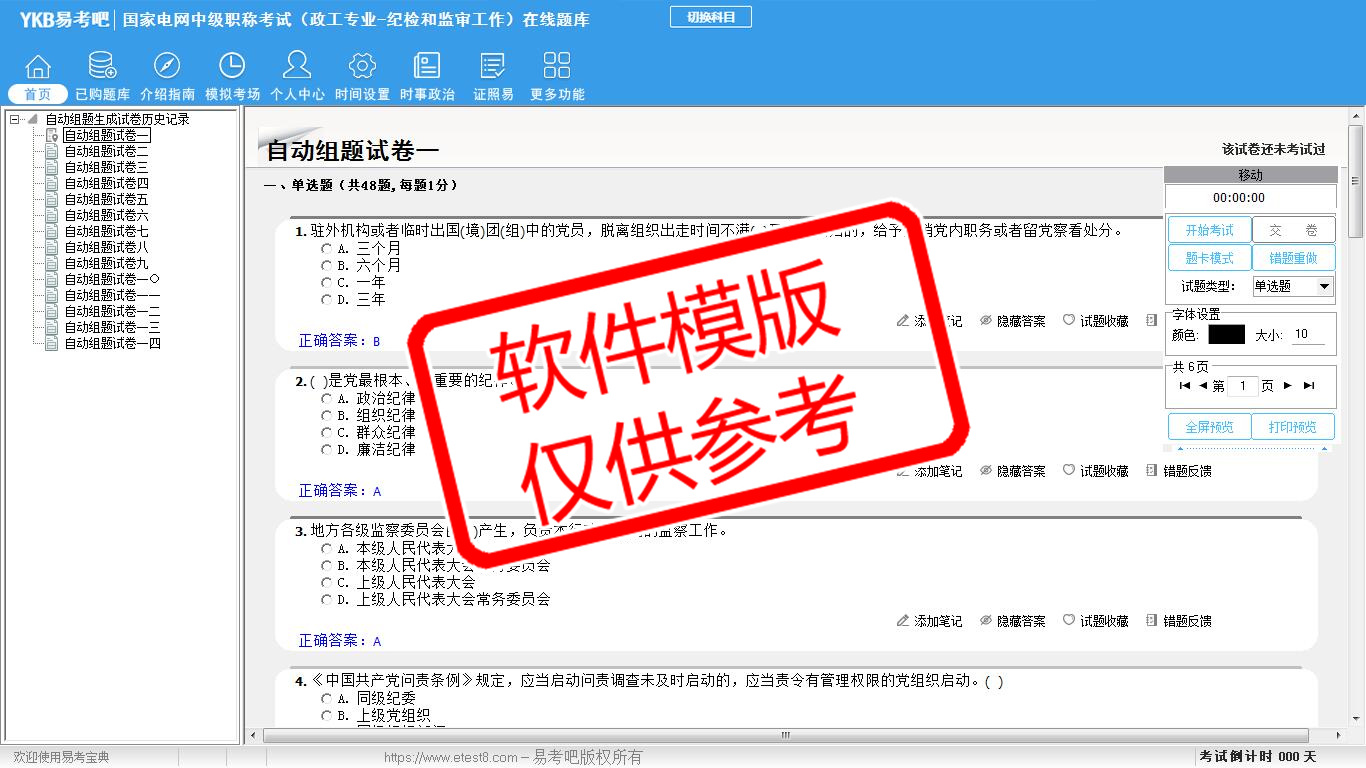Open 时事政治 news icon
Viewport: 1366px width, 768px height.
point(427,67)
